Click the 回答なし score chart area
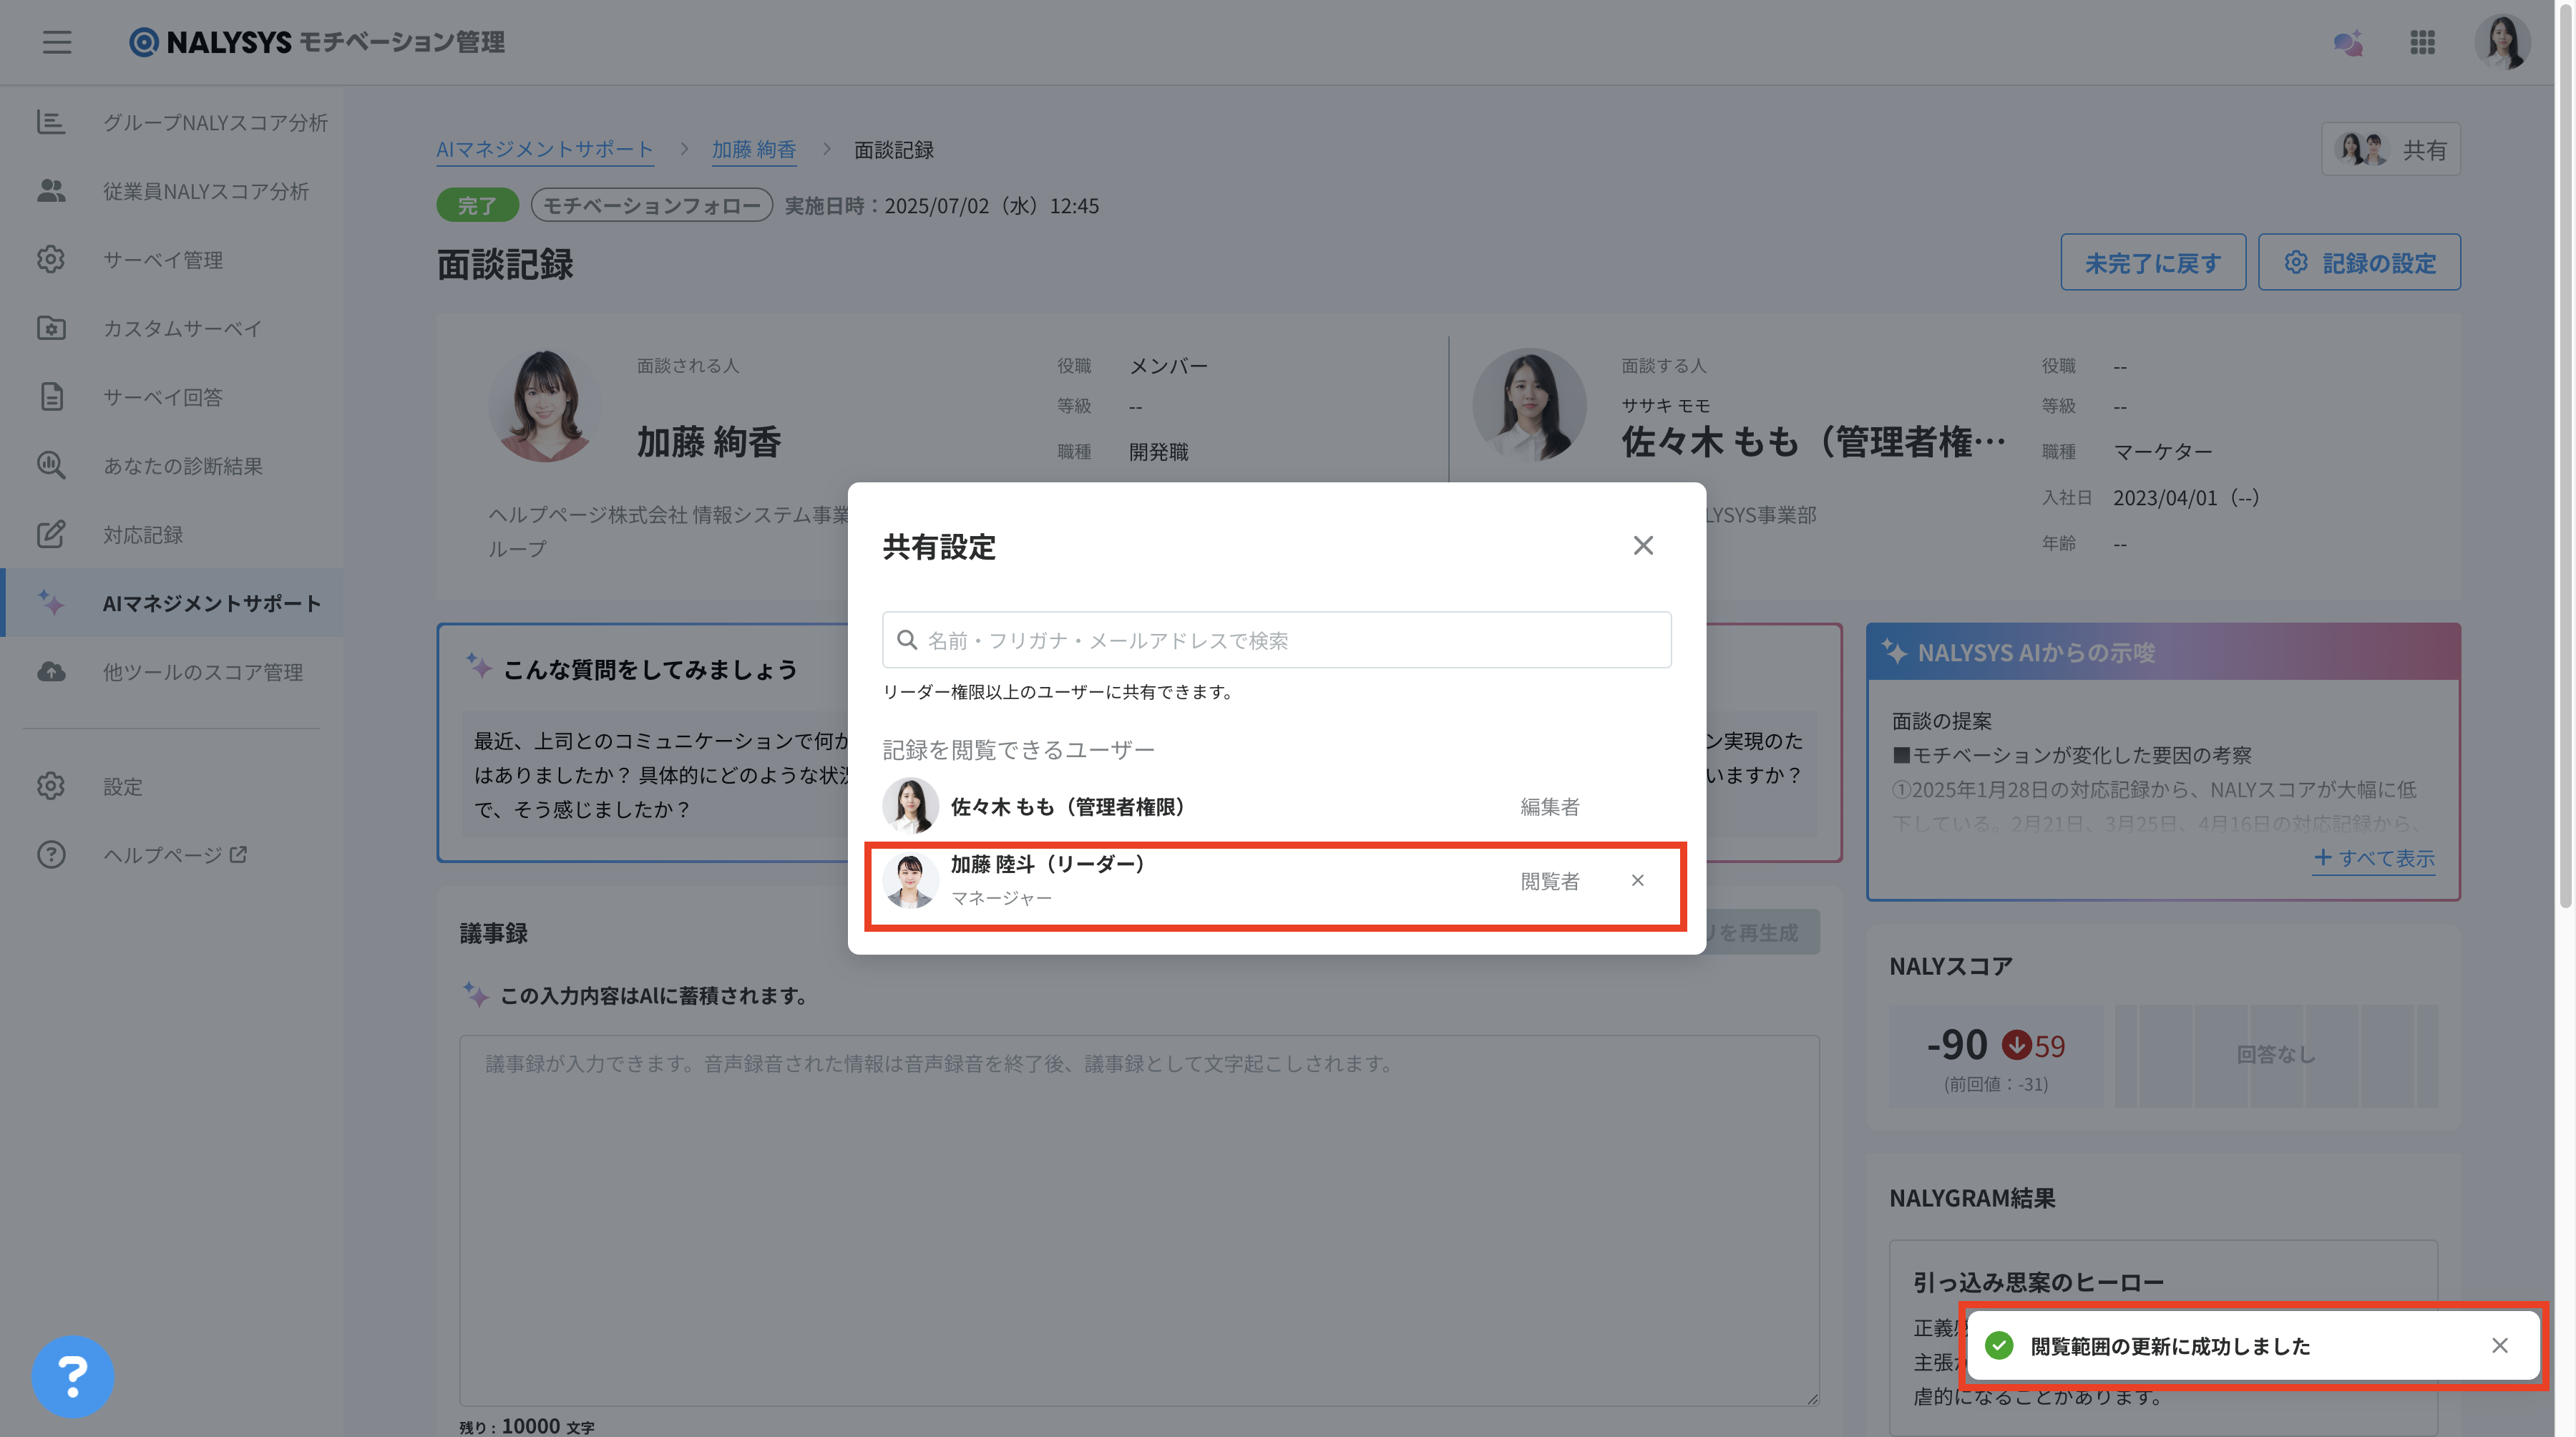The width and height of the screenshot is (2576, 1437). [2276, 1055]
